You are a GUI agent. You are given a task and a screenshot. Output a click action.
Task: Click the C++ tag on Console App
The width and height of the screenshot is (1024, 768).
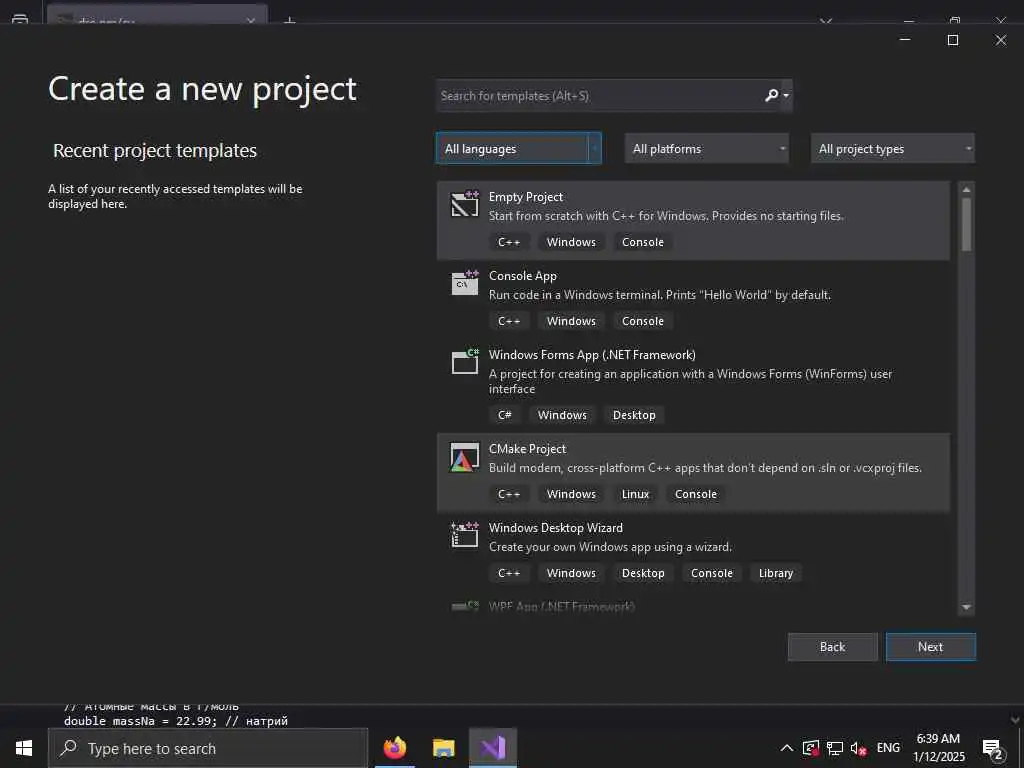pos(509,321)
